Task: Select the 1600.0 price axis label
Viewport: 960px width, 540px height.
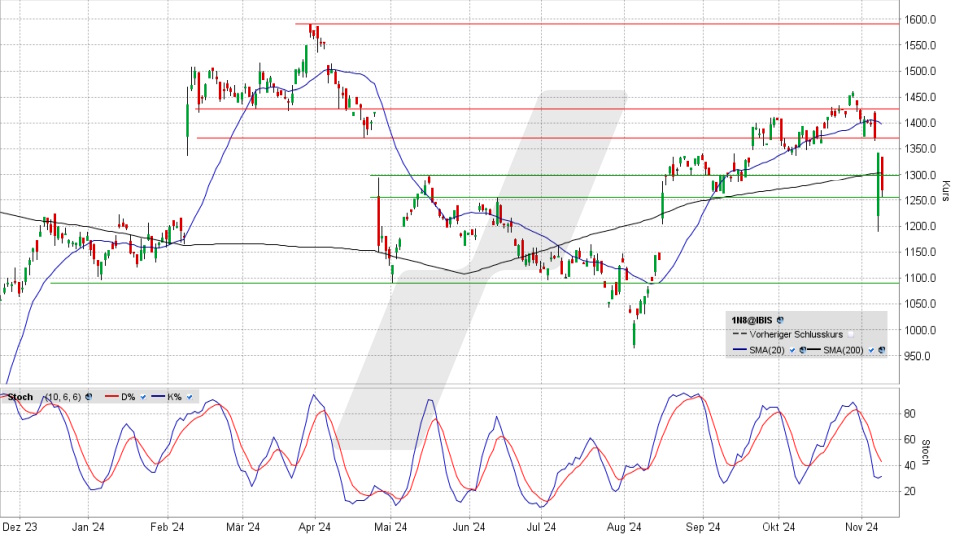Action: pyautogui.click(x=921, y=20)
